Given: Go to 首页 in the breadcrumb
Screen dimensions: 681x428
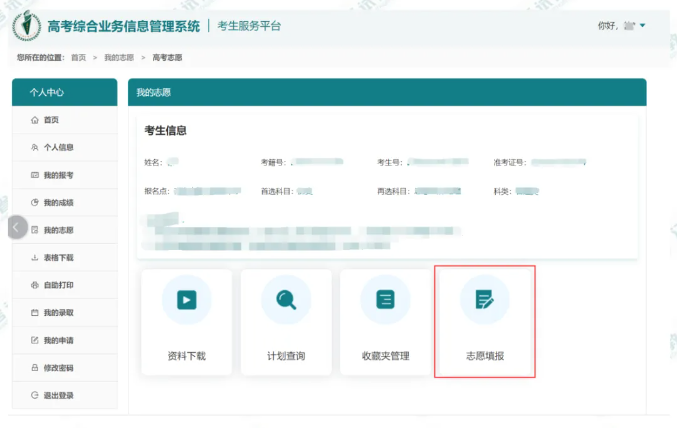Looking at the screenshot, I should (79, 57).
